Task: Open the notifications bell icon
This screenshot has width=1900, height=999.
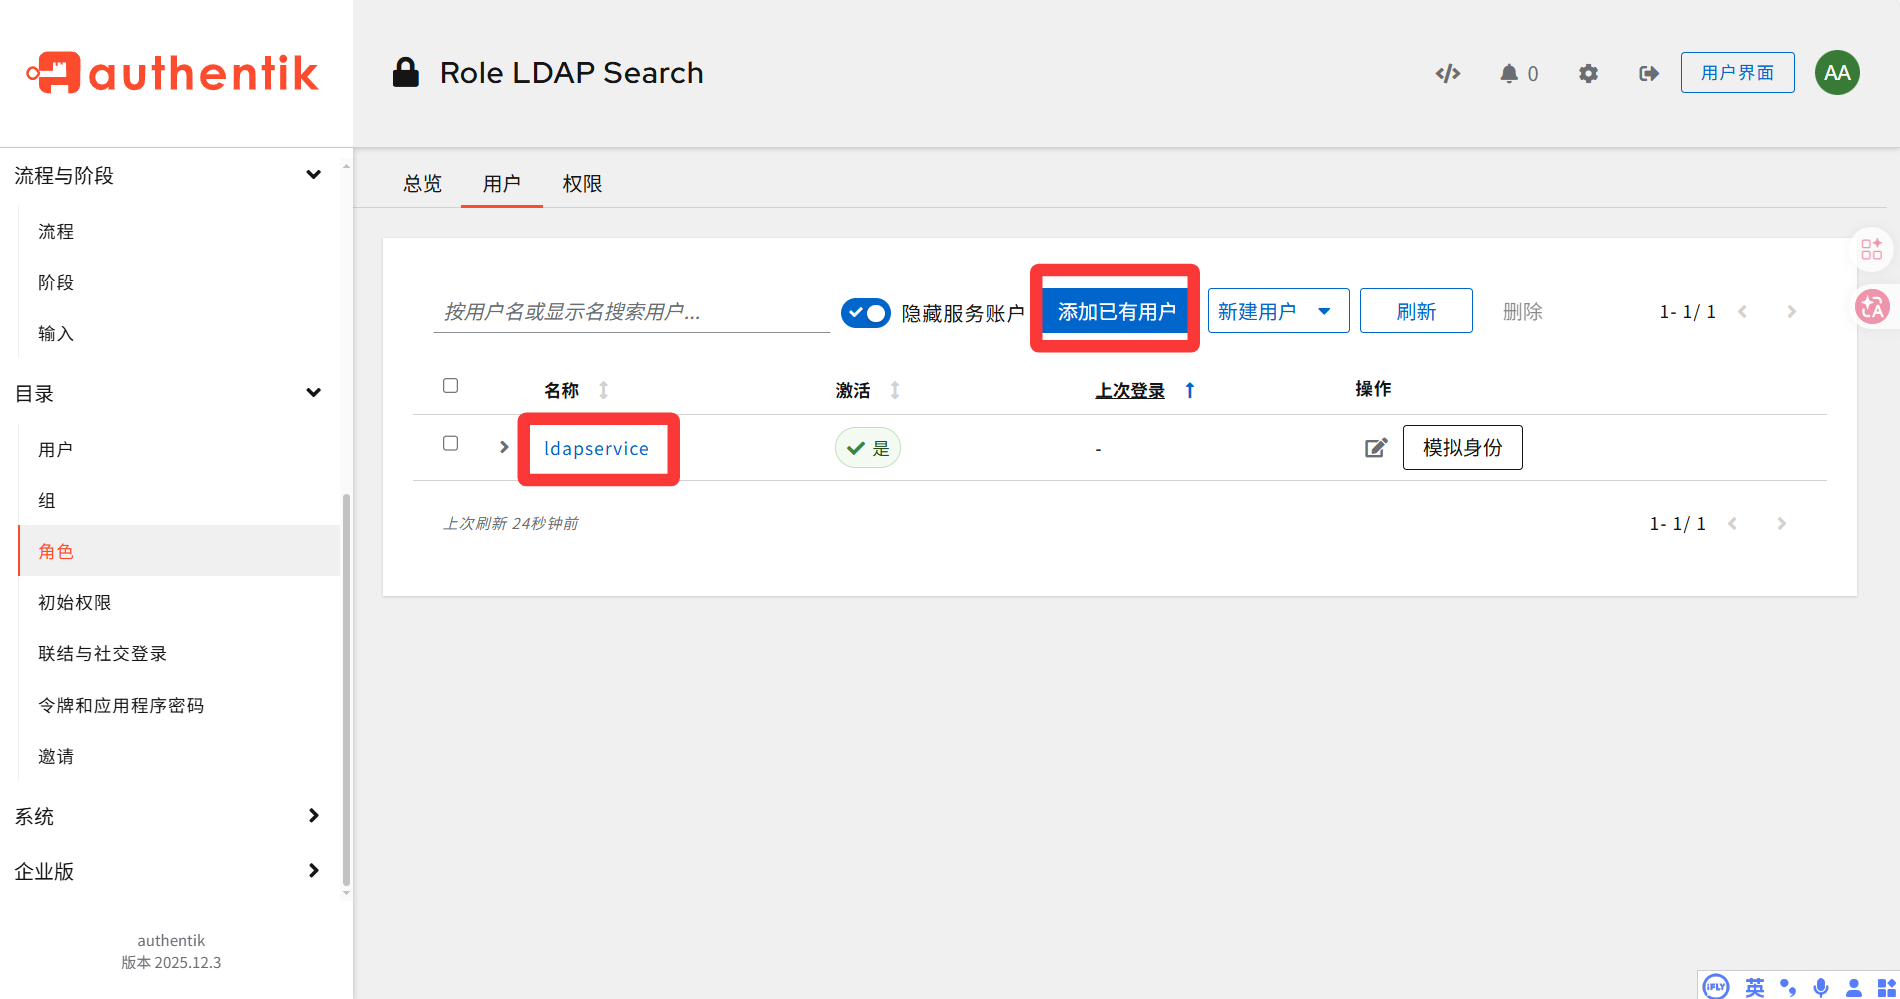Action: point(1509,73)
